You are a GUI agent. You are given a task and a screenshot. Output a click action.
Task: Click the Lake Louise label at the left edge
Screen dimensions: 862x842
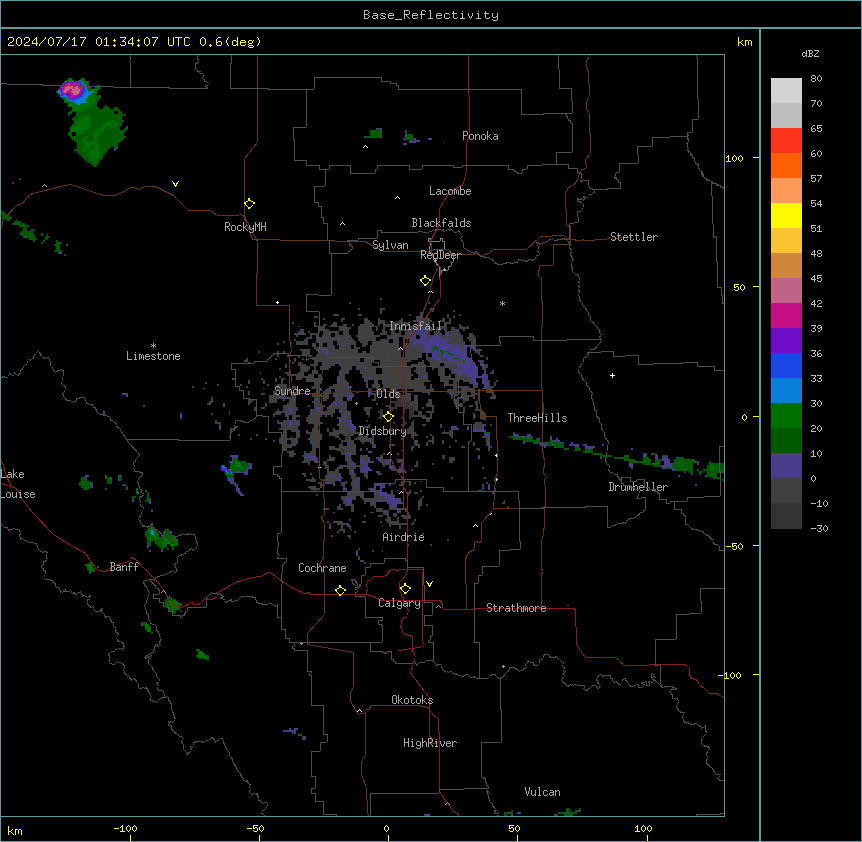click(x=16, y=484)
